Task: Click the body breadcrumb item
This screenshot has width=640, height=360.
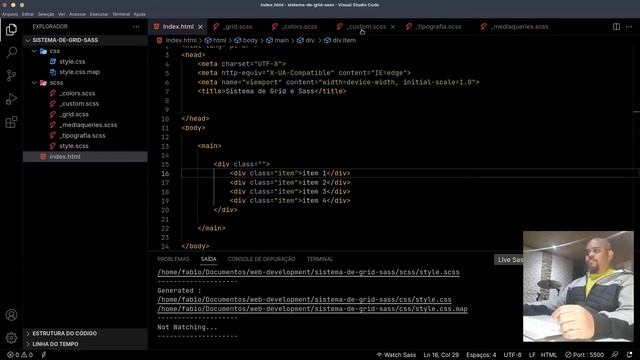Action: pyautogui.click(x=246, y=40)
